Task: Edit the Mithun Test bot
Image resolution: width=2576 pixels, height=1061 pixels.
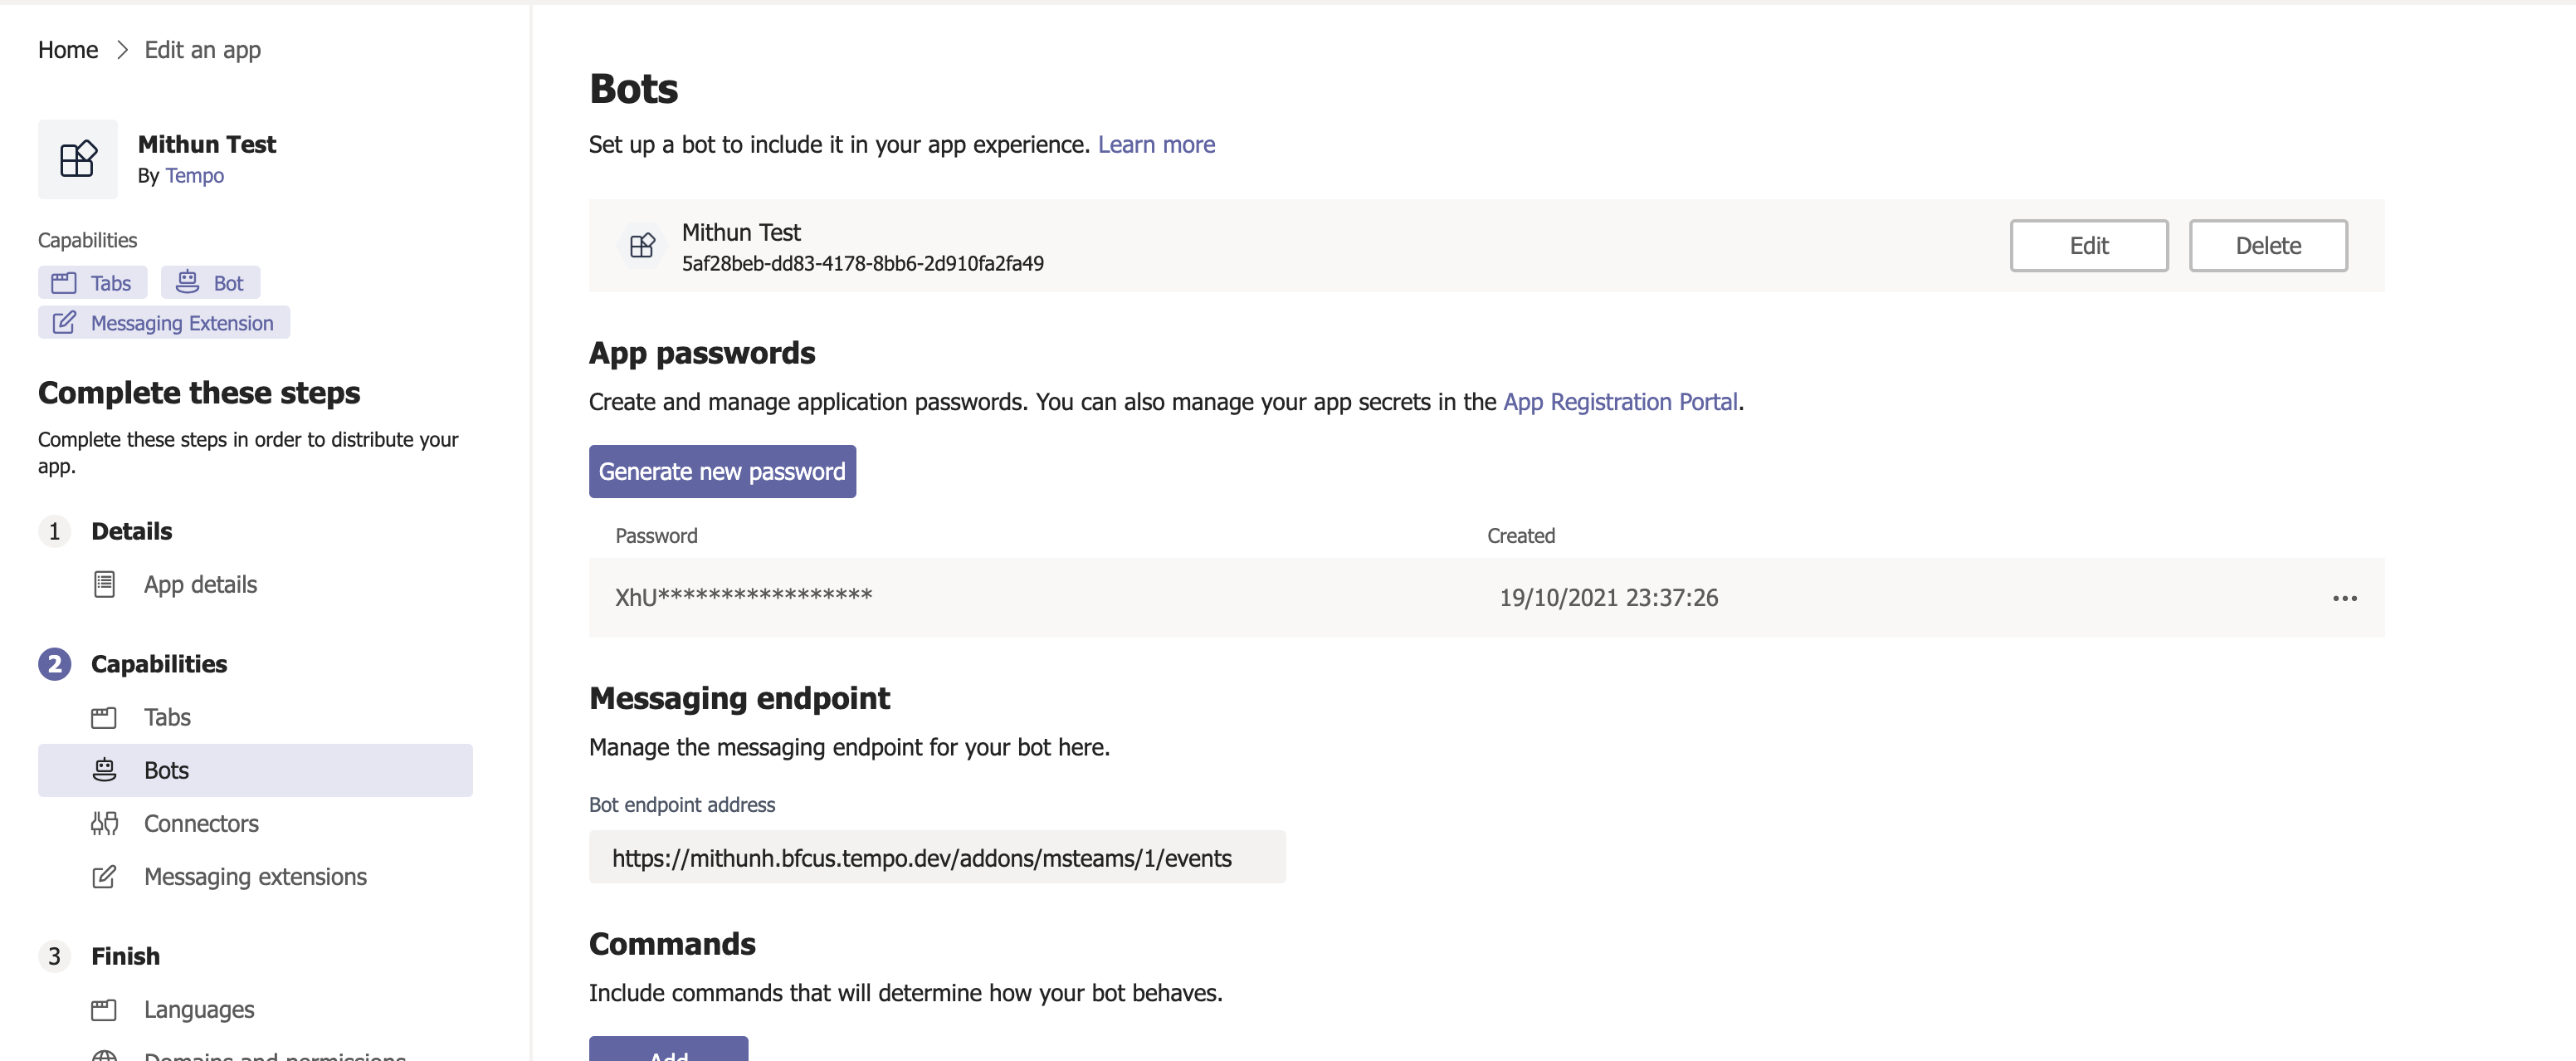Action: (2088, 245)
